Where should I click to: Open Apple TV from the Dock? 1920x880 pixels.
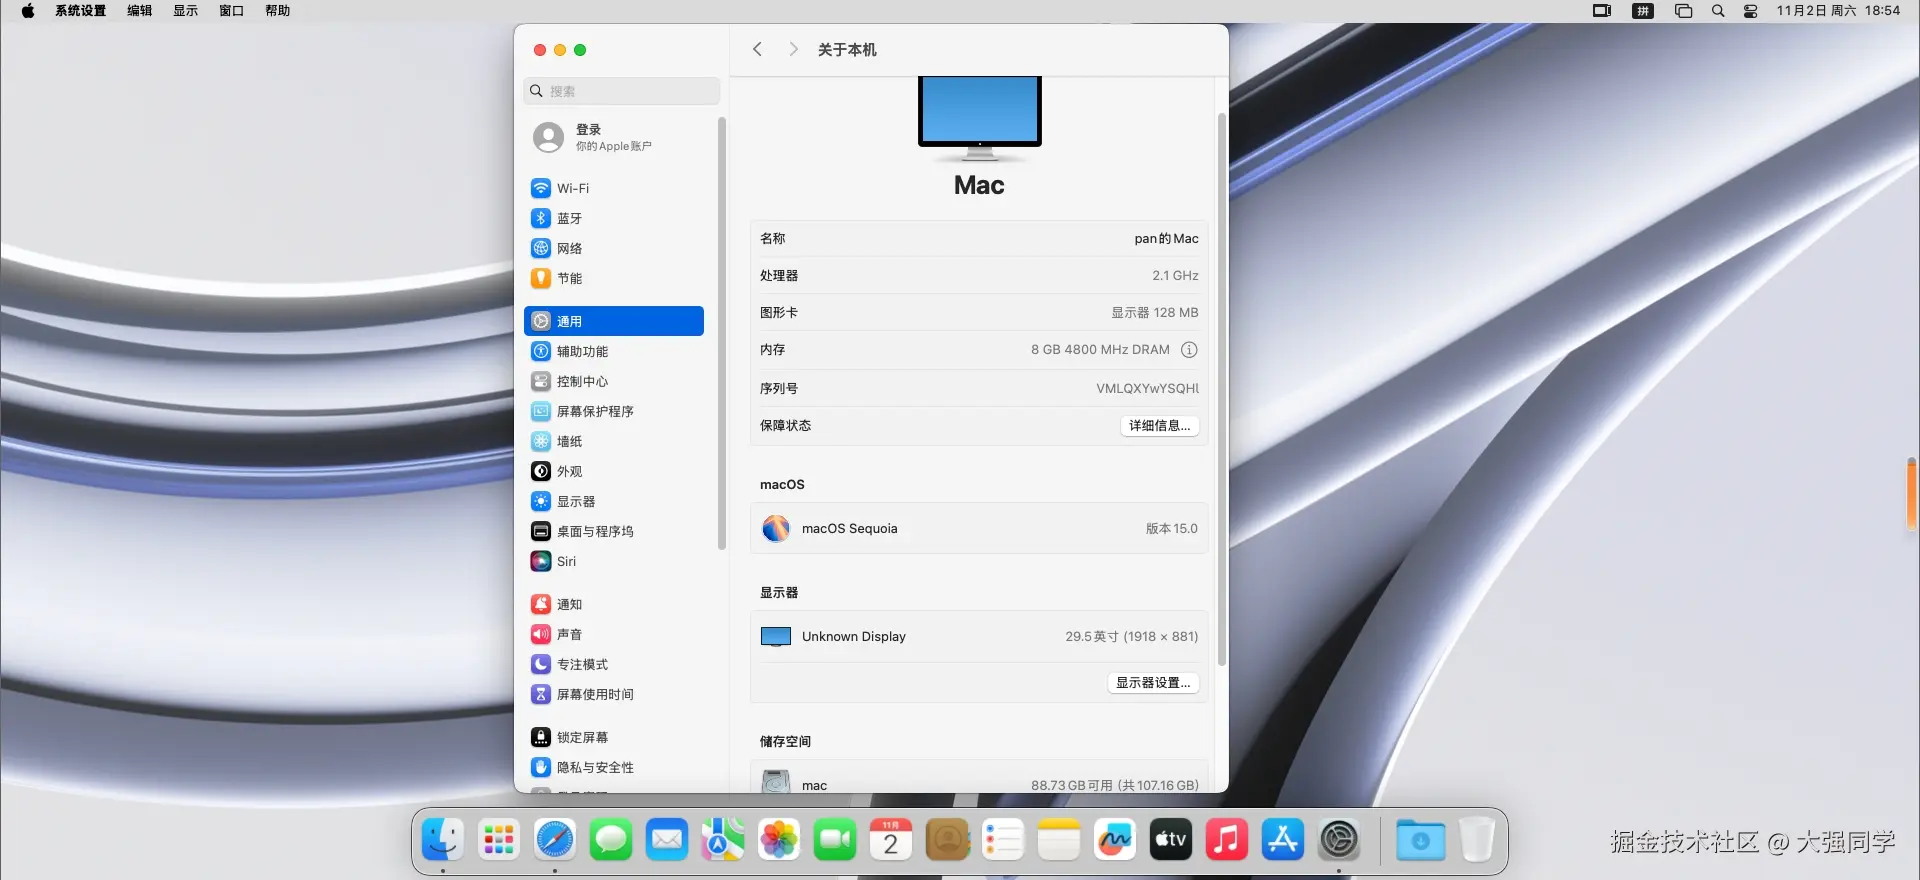coord(1171,840)
